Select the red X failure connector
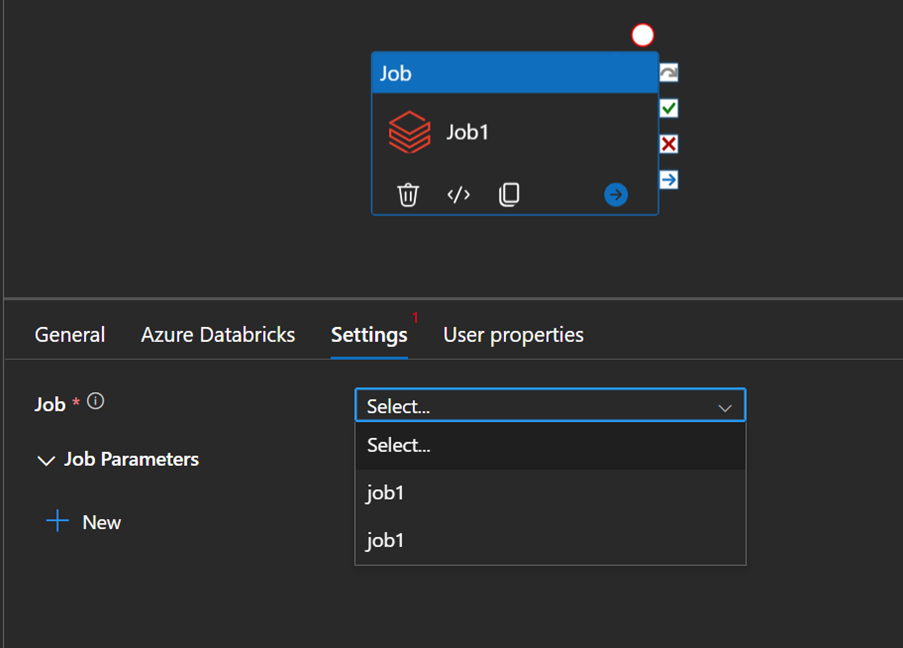Viewport: 903px width, 648px height. pyautogui.click(x=669, y=144)
